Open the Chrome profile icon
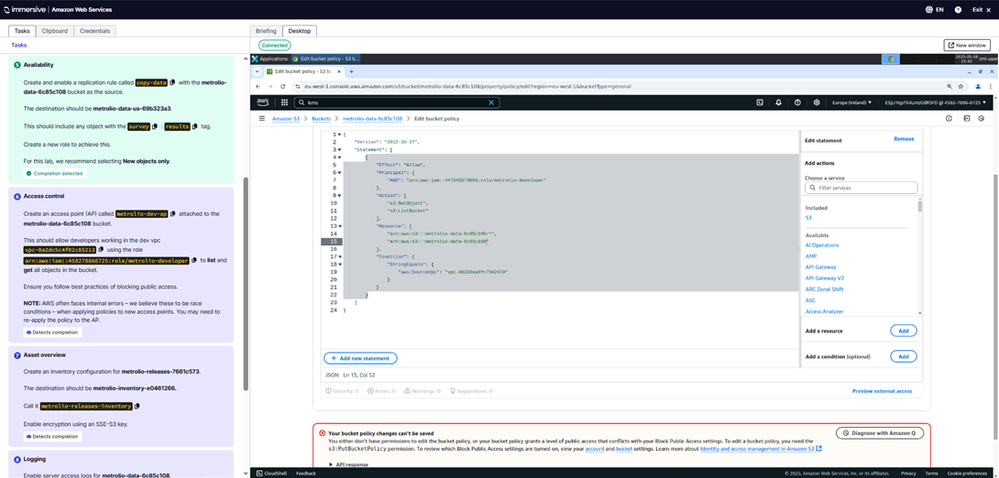The height and width of the screenshot is (478, 999). tap(978, 85)
